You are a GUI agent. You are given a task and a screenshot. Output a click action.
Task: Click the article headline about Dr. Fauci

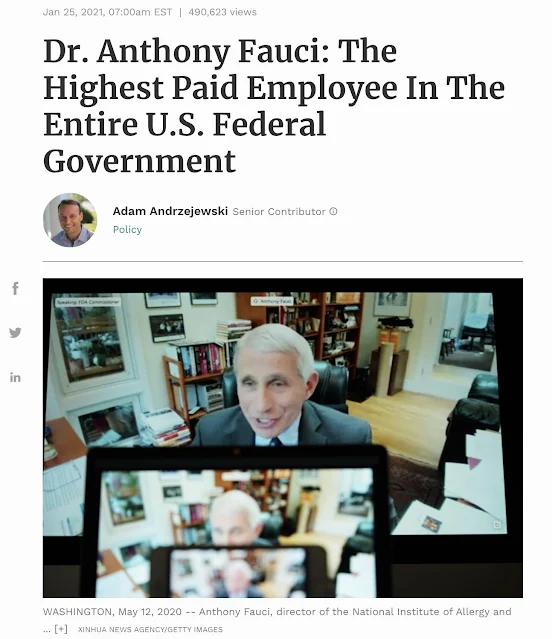click(x=274, y=106)
